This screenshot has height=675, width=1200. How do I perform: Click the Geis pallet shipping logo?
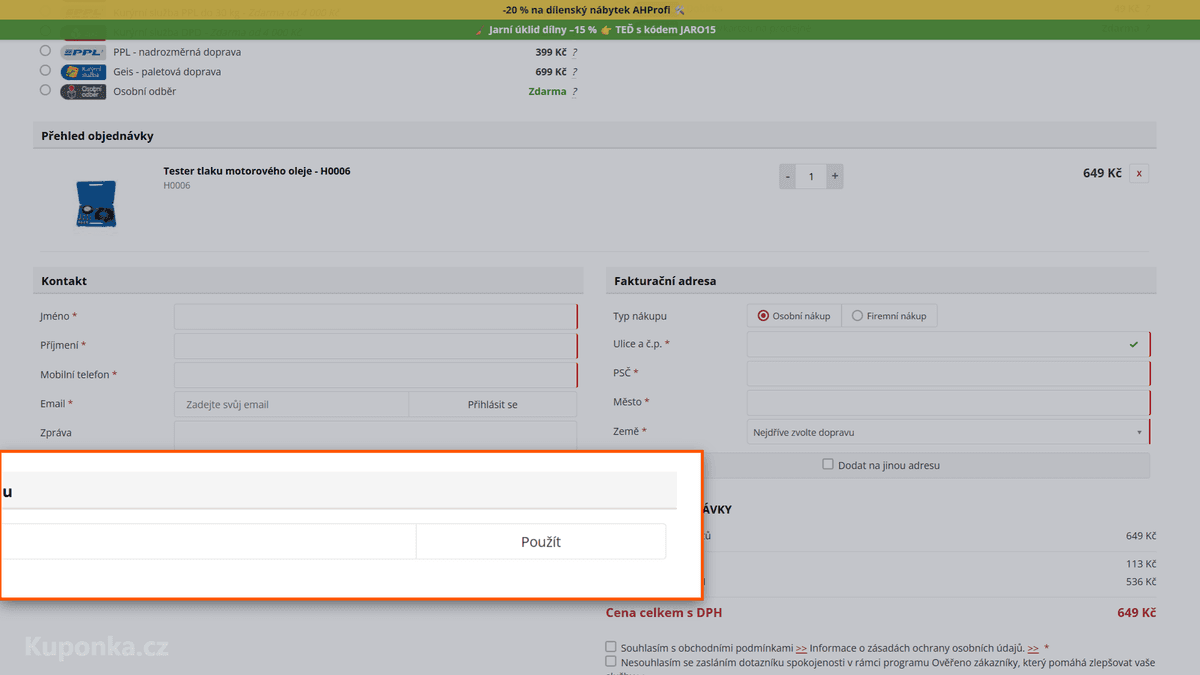(x=83, y=72)
